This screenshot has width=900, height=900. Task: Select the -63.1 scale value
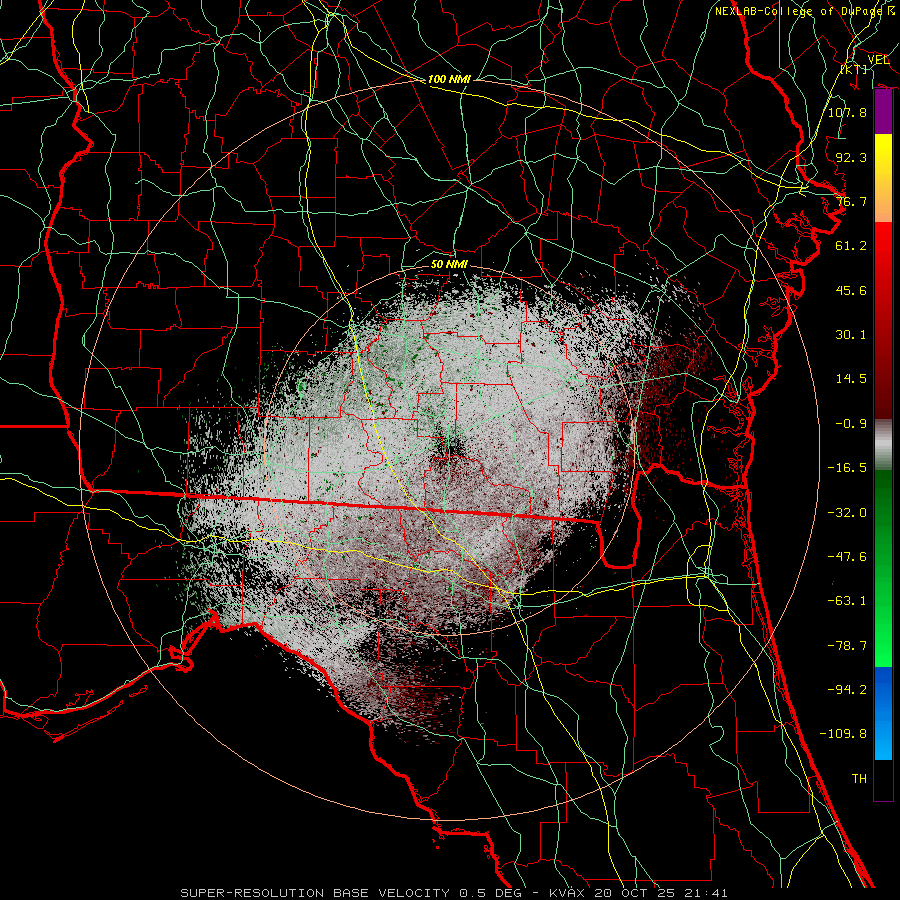click(847, 601)
